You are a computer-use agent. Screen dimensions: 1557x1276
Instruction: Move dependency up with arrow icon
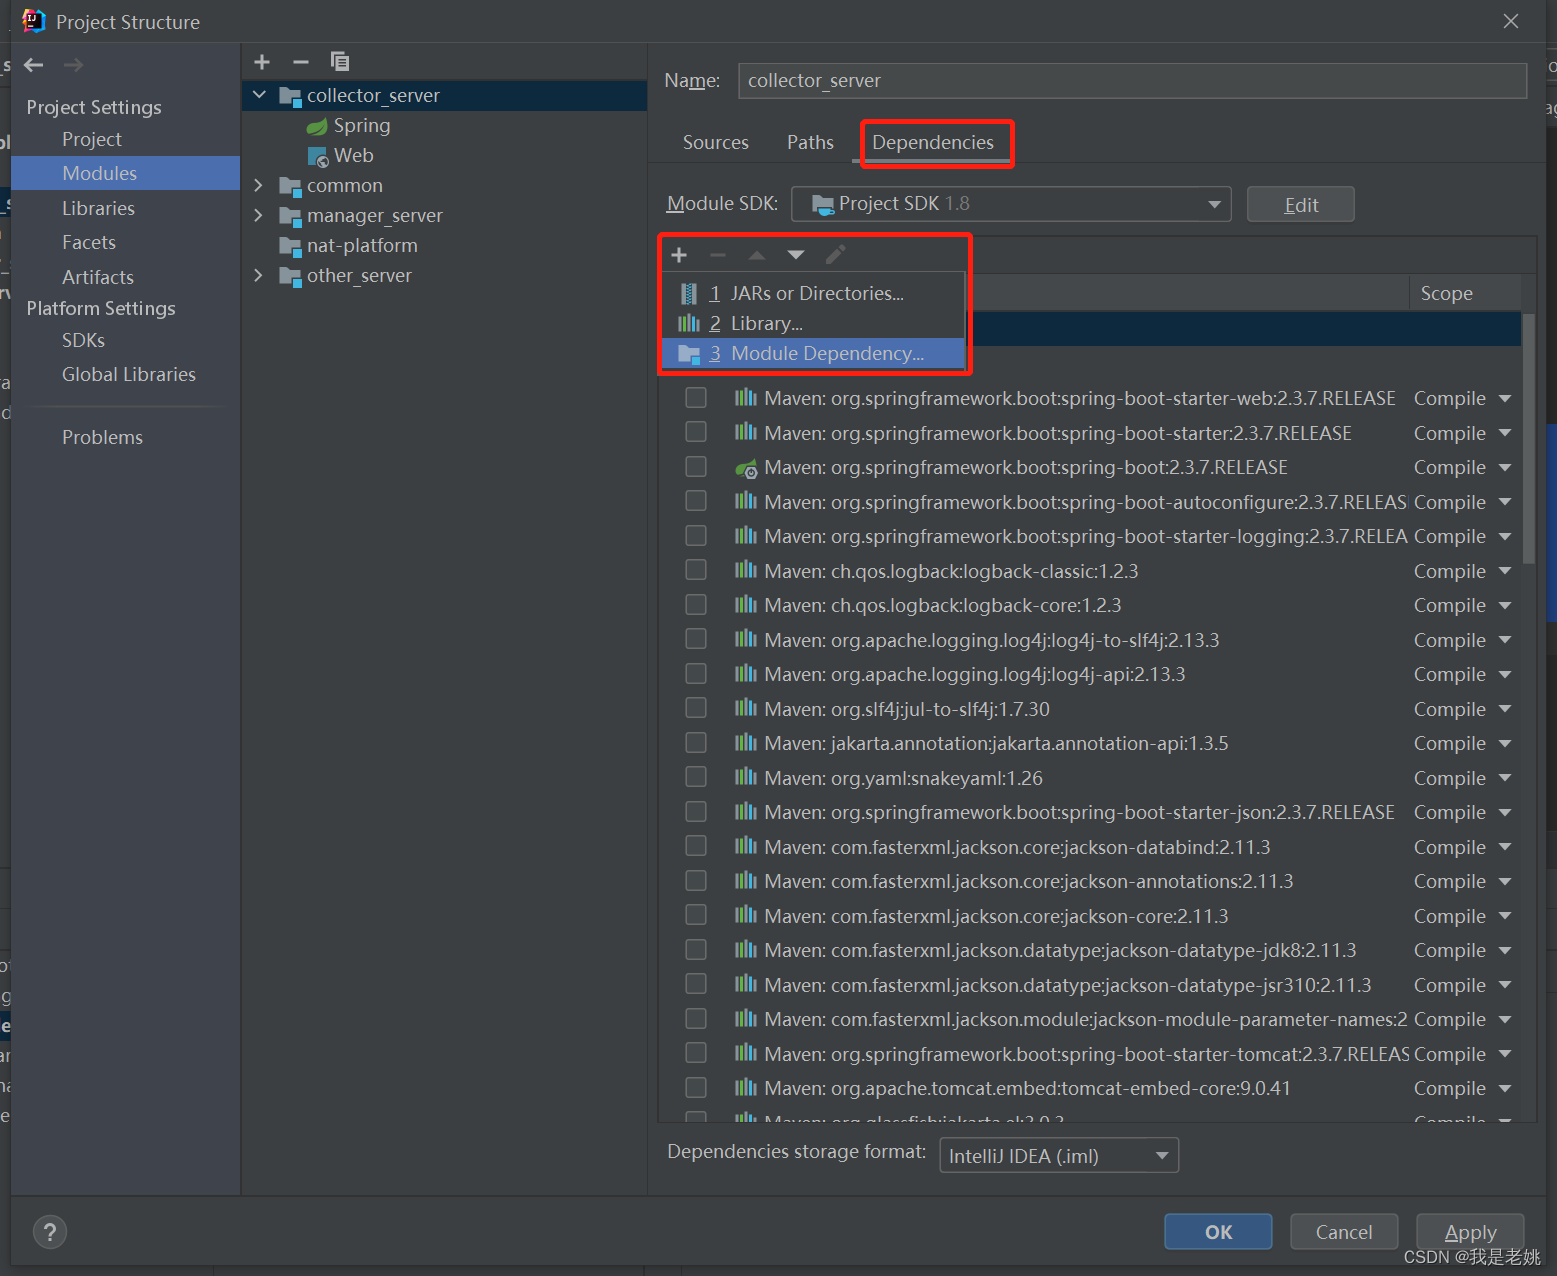(757, 255)
